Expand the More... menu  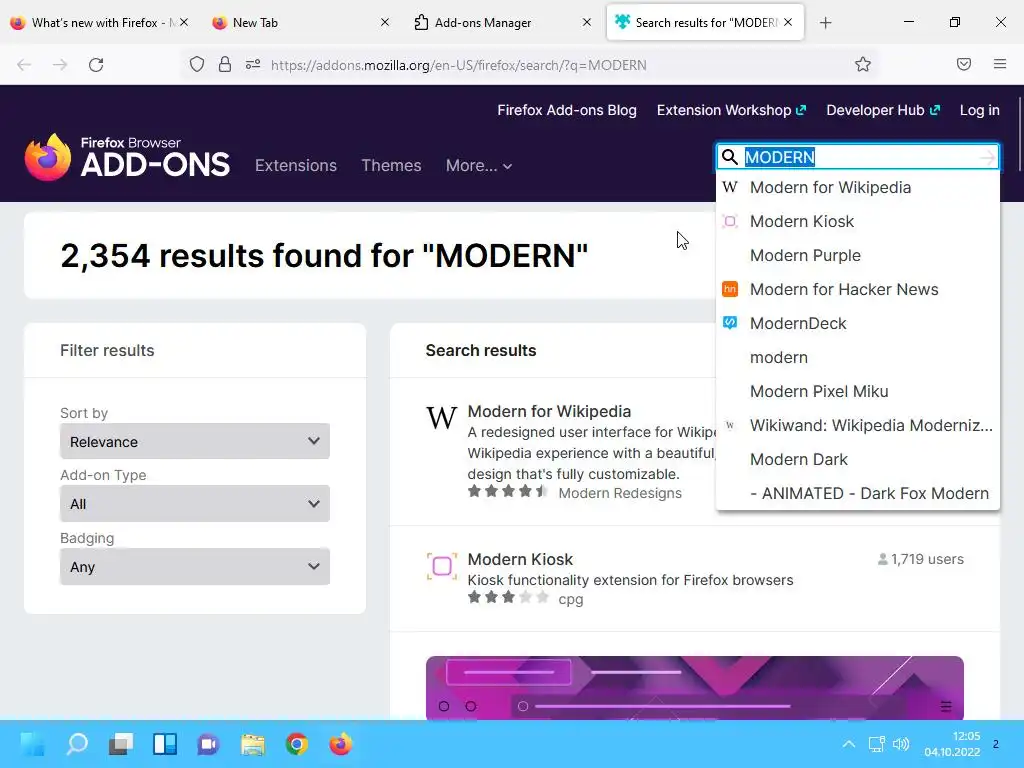click(479, 165)
